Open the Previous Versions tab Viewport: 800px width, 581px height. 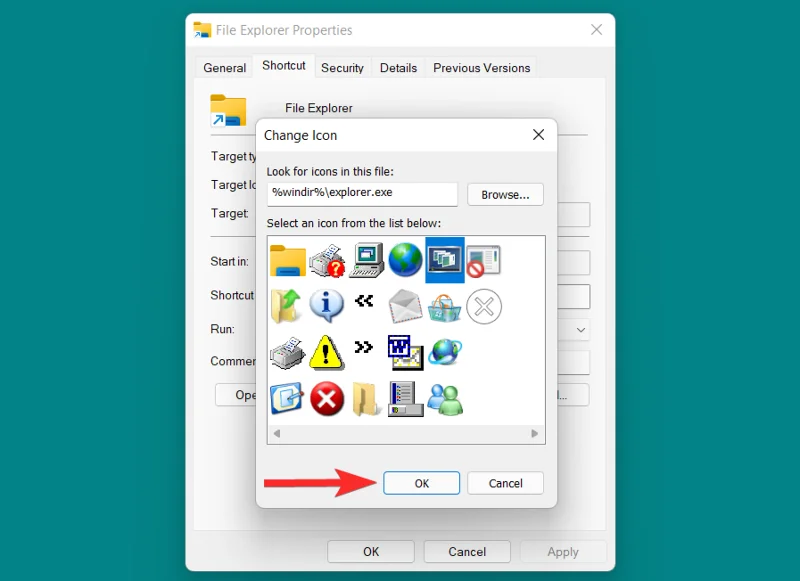point(481,67)
